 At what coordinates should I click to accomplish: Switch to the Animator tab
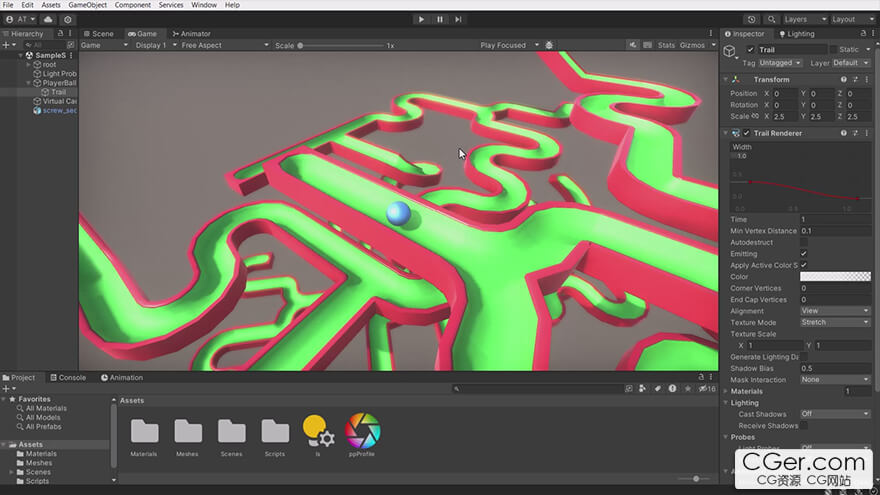coord(192,34)
